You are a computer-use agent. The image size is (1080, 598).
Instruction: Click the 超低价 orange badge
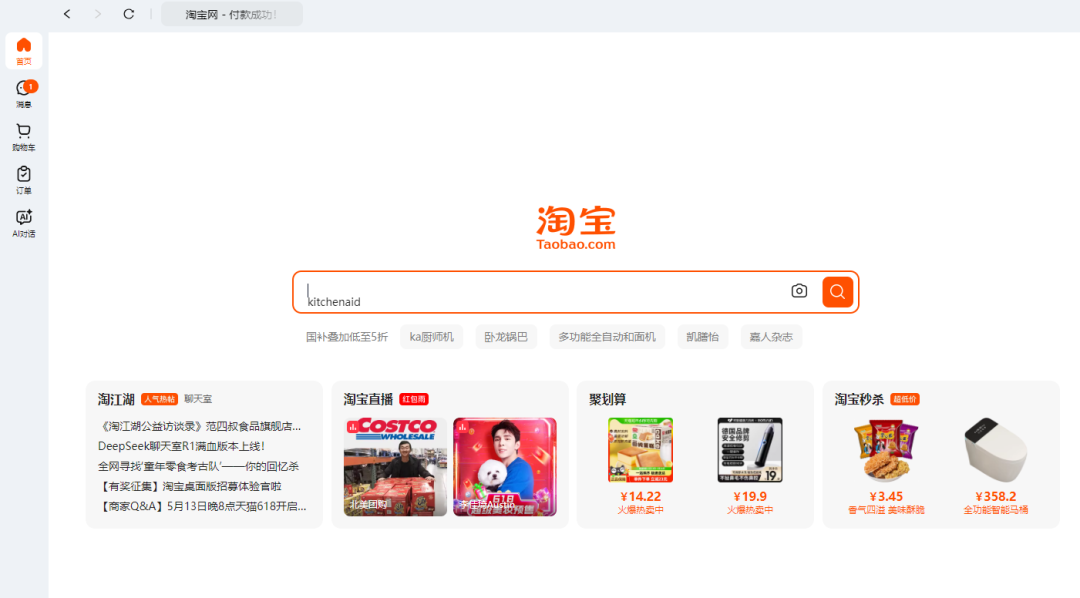[905, 399]
